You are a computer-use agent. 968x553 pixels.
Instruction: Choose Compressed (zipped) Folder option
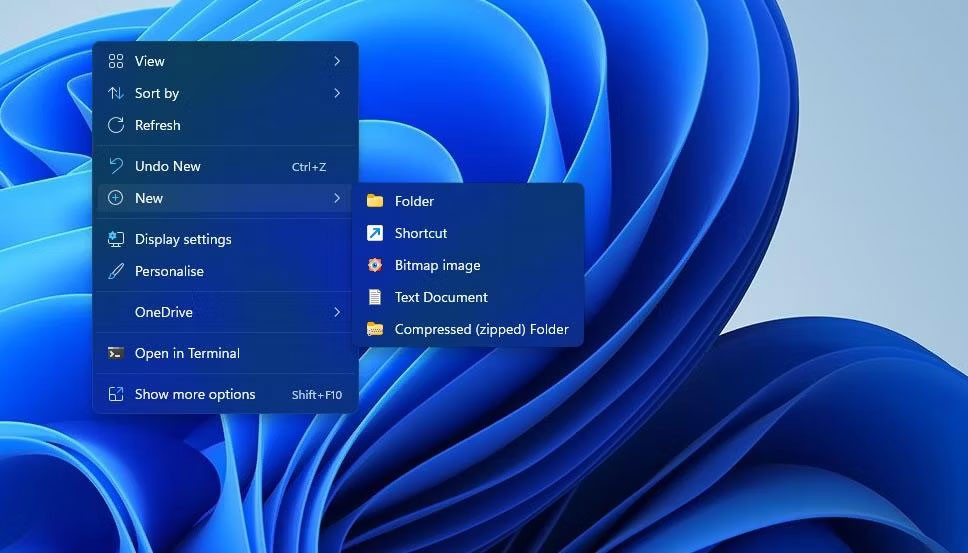click(481, 329)
